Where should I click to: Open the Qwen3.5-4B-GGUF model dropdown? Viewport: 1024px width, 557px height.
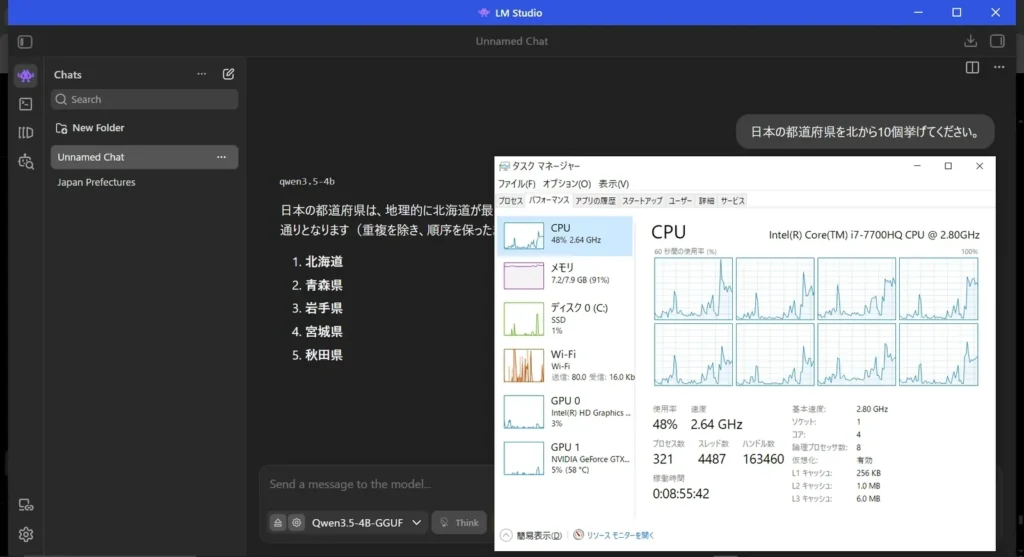366,522
